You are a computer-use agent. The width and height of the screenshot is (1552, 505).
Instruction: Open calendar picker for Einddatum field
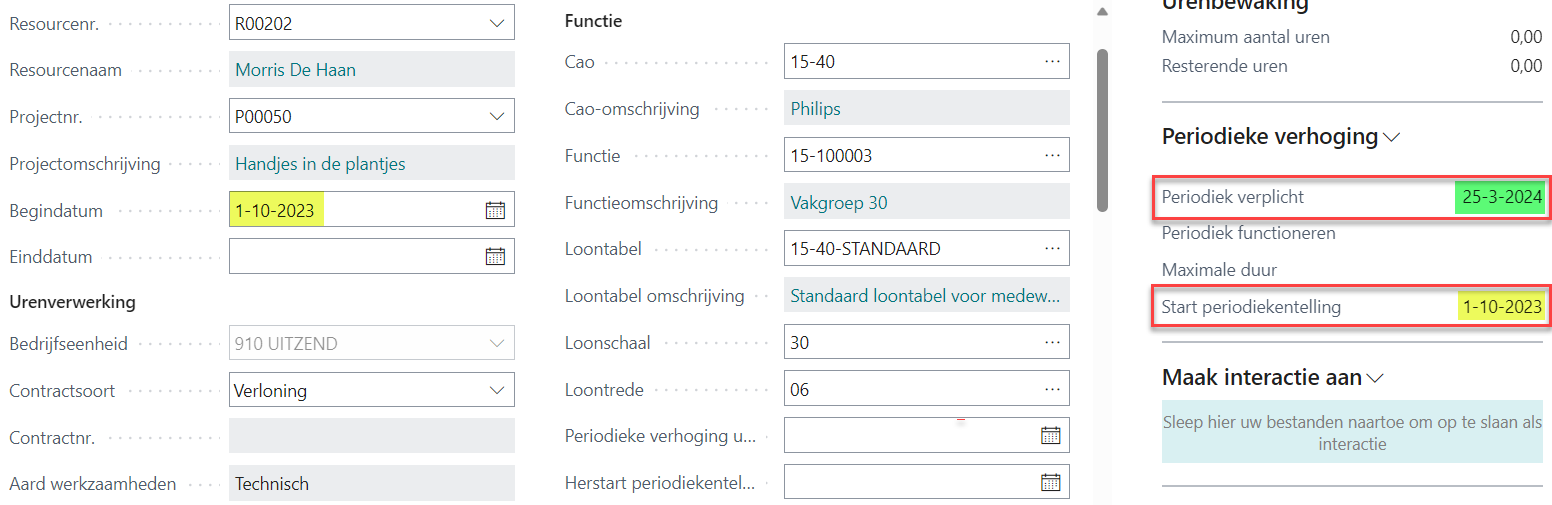coord(495,256)
